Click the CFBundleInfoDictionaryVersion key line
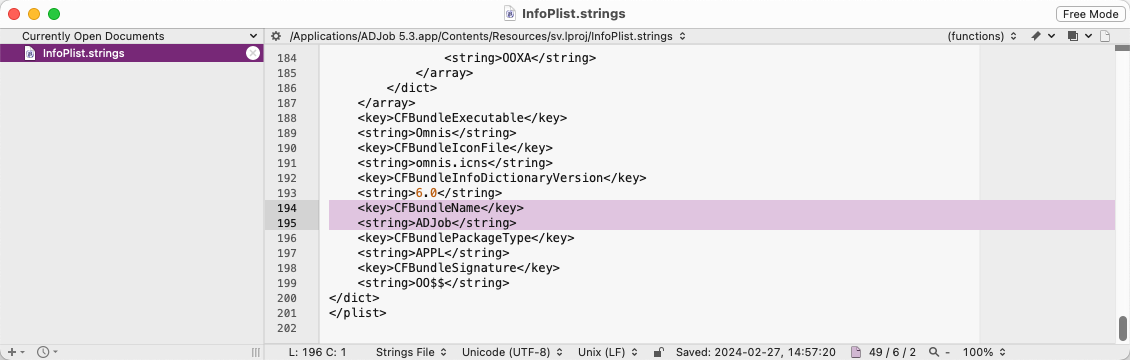Viewport: 1130px width, 360px height. point(502,178)
